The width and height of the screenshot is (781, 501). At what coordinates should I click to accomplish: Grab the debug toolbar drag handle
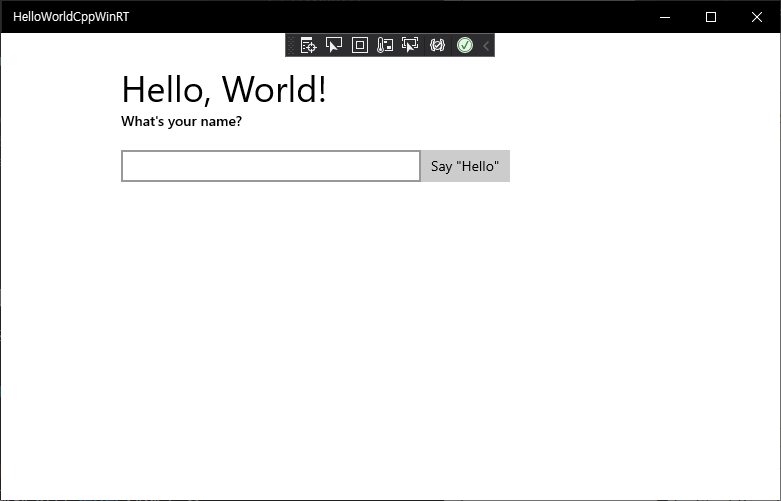click(x=291, y=45)
